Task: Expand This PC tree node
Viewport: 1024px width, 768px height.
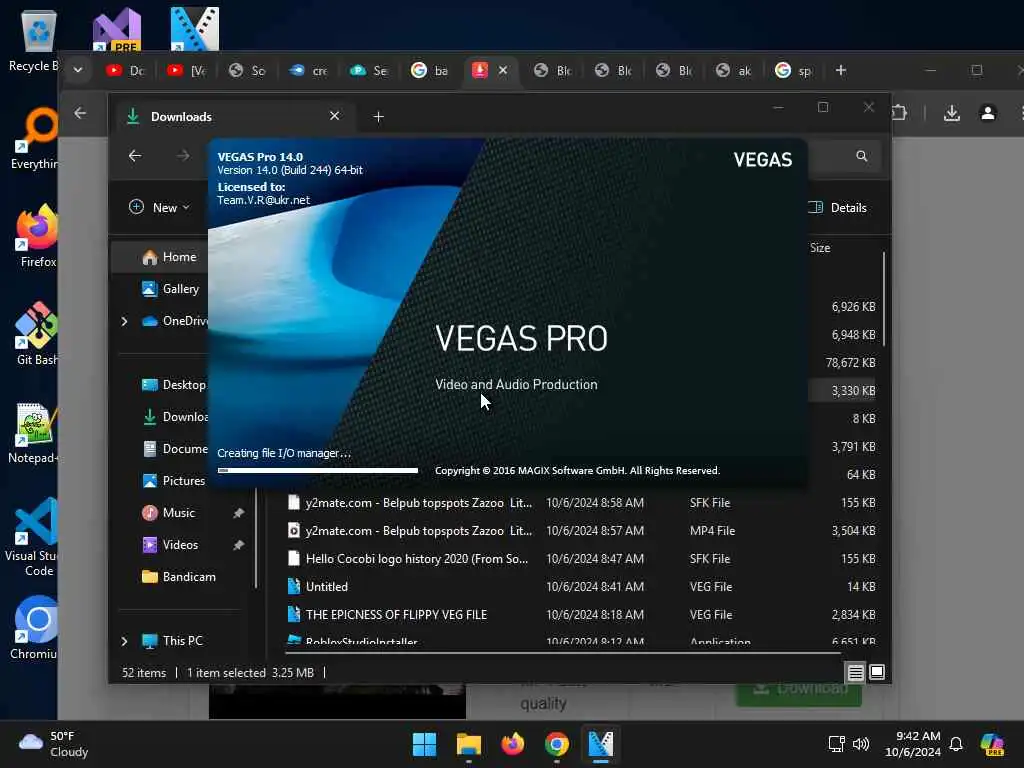Action: click(125, 641)
